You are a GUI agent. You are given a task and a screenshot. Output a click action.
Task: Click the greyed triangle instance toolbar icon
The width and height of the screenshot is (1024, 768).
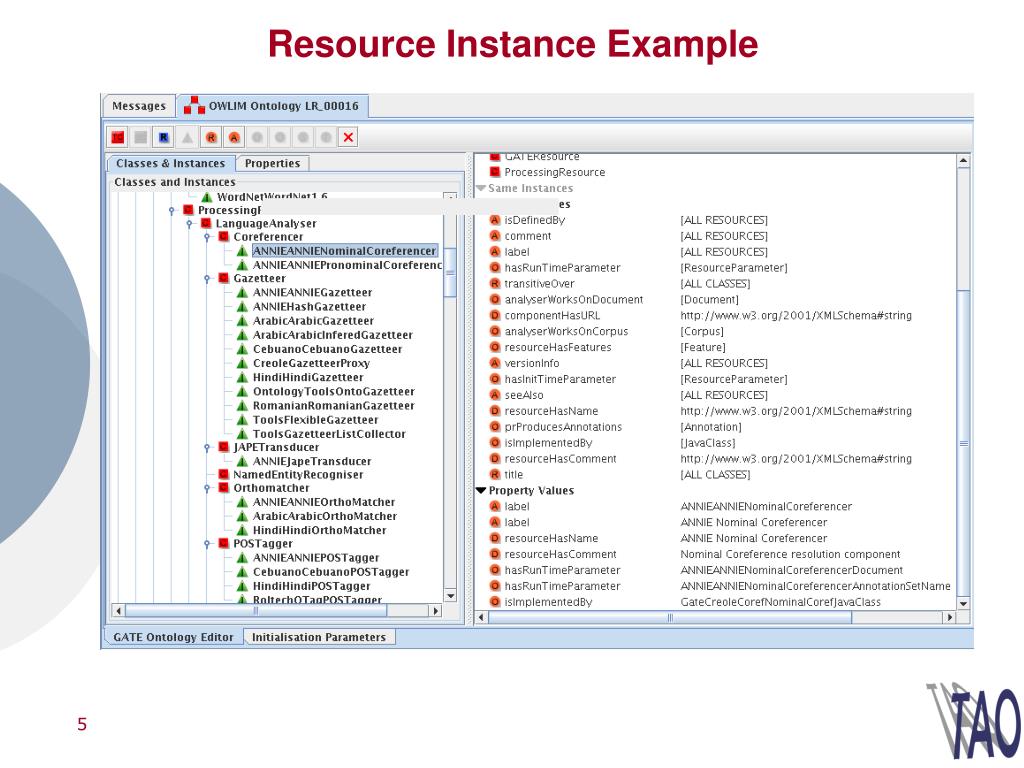pos(187,137)
